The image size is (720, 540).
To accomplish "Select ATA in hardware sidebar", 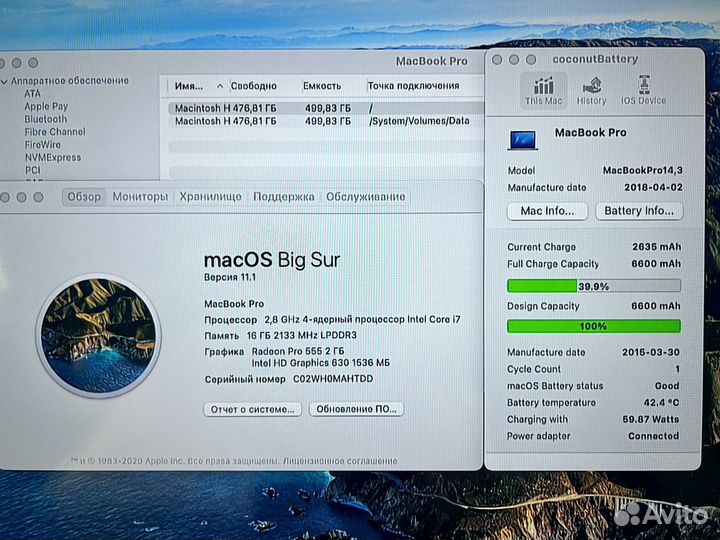I will click(33, 94).
